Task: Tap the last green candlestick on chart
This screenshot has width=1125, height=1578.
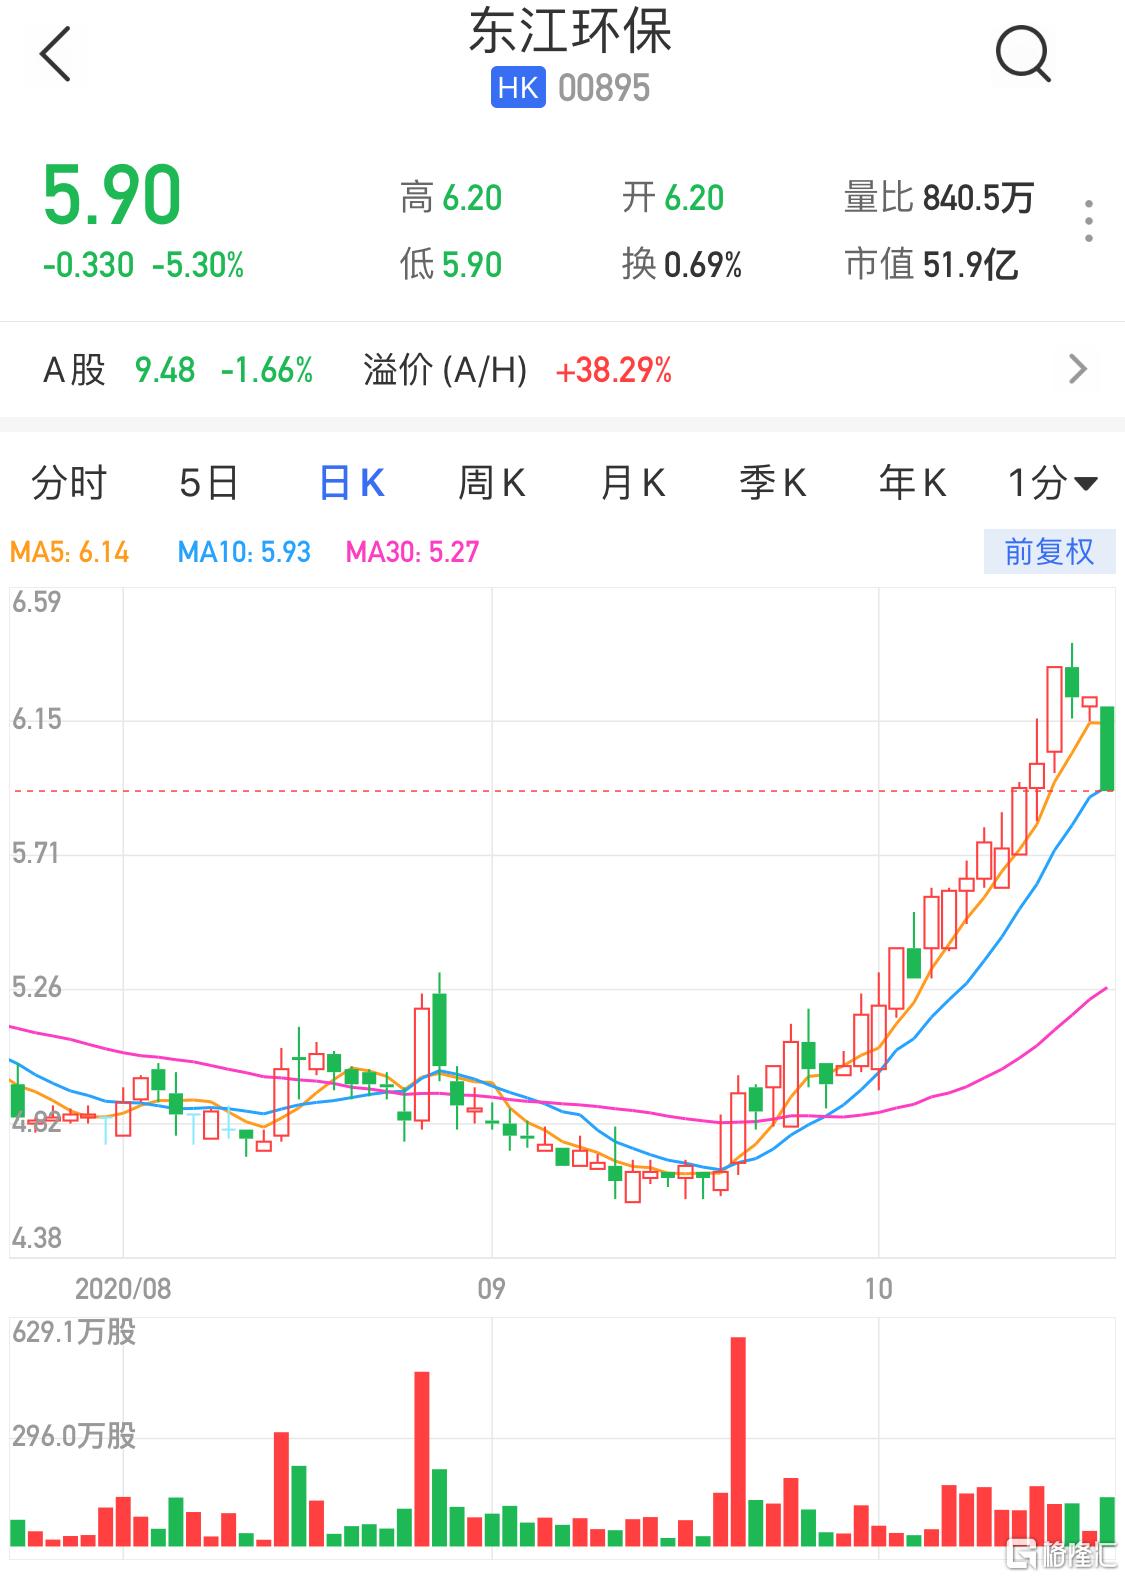Action: point(1107,748)
